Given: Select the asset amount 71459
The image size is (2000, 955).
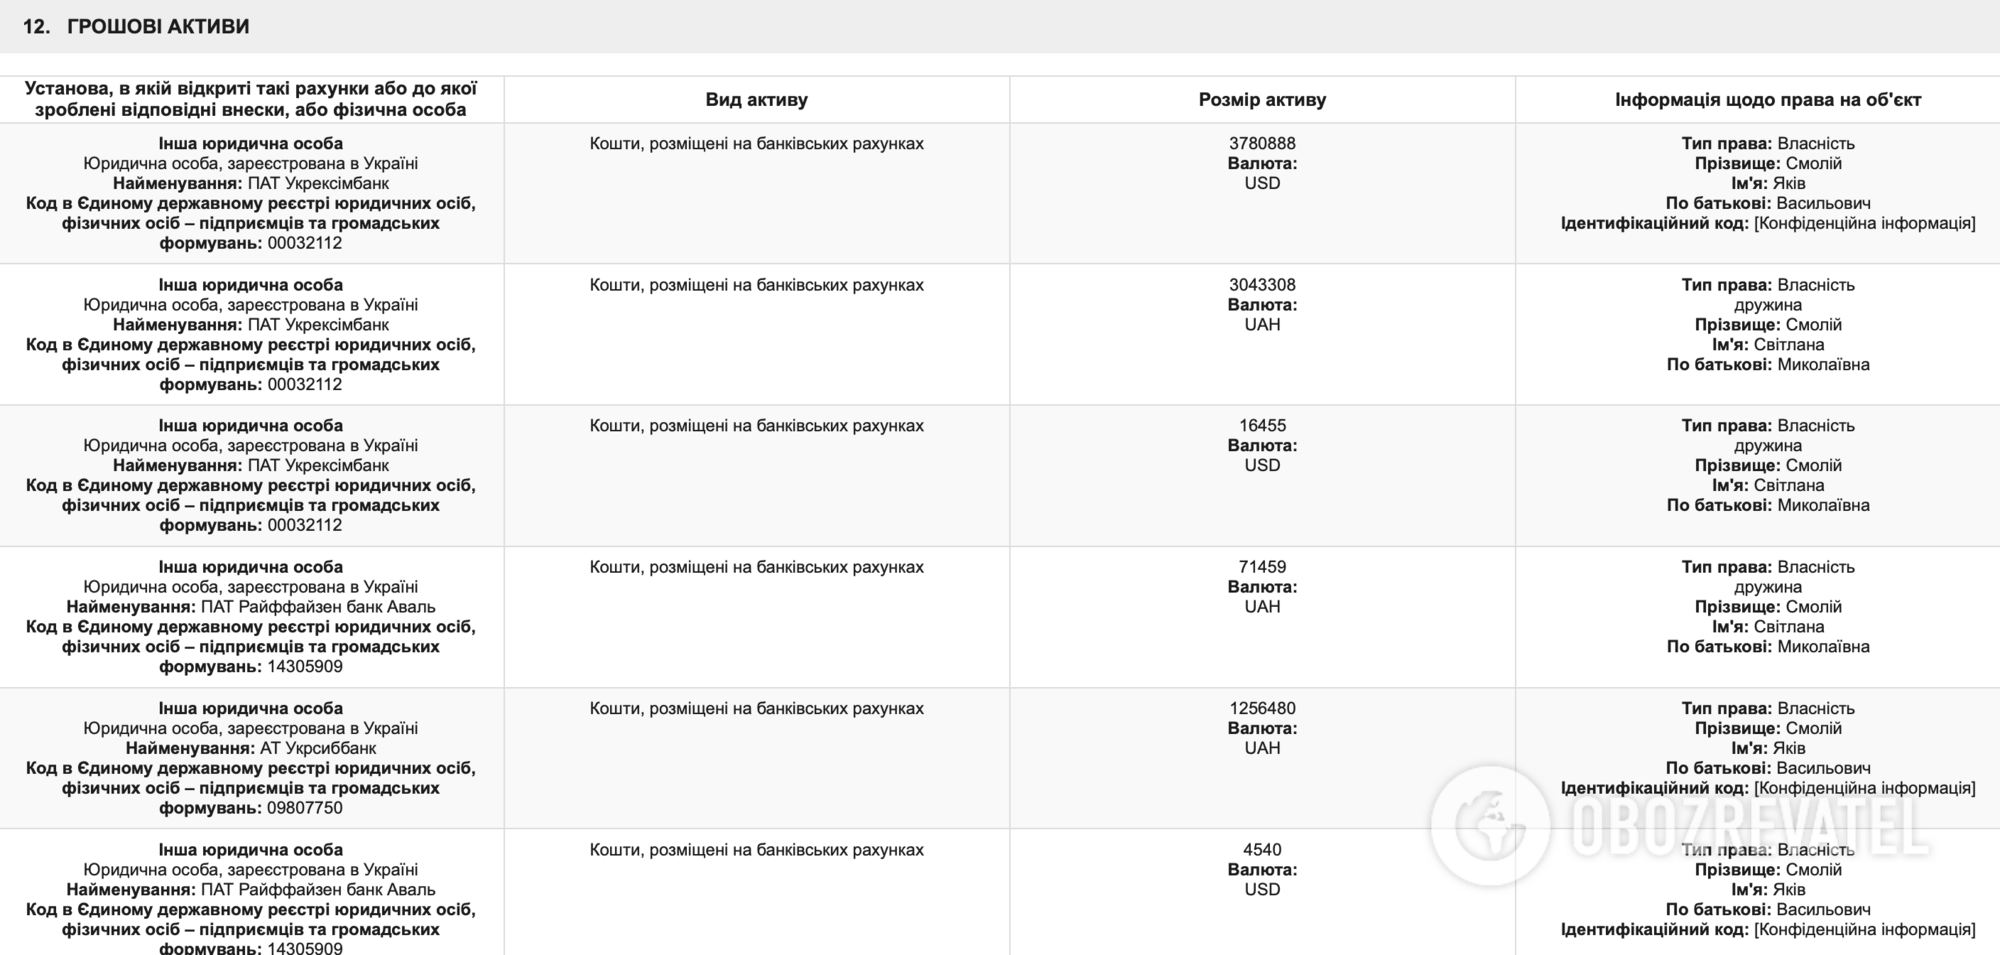Looking at the screenshot, I should [x=1262, y=567].
